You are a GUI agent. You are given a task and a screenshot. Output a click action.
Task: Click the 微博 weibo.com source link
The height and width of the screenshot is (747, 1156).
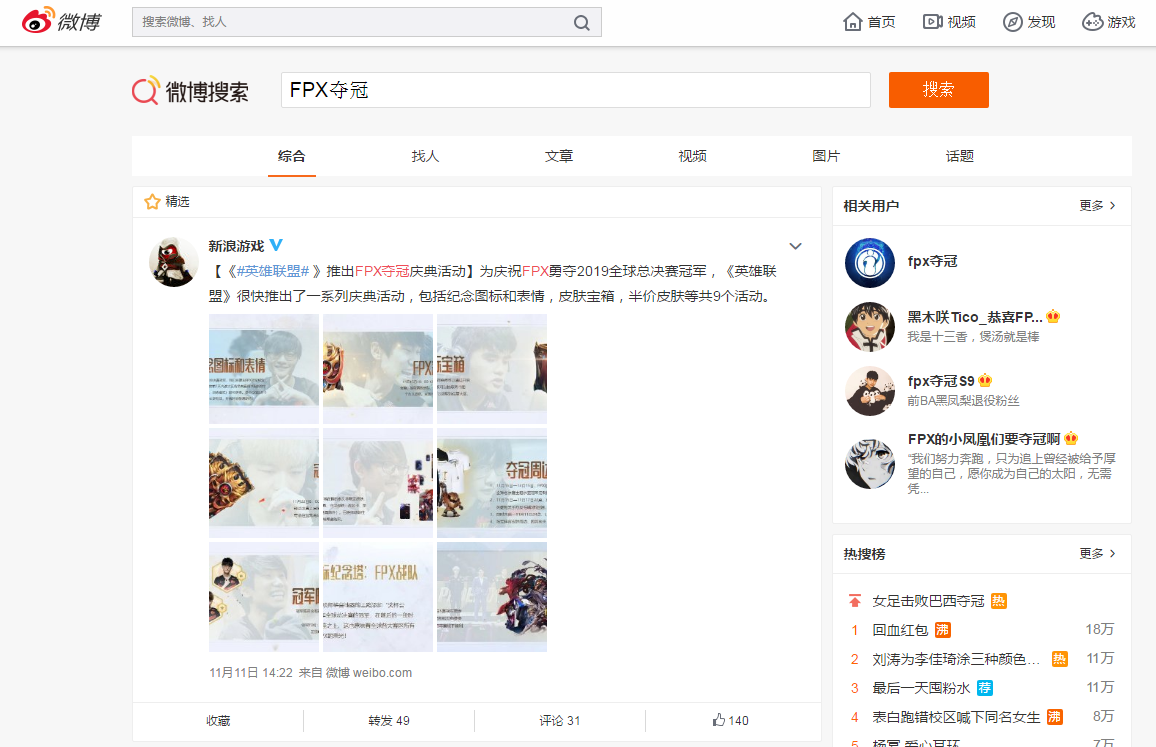click(369, 673)
